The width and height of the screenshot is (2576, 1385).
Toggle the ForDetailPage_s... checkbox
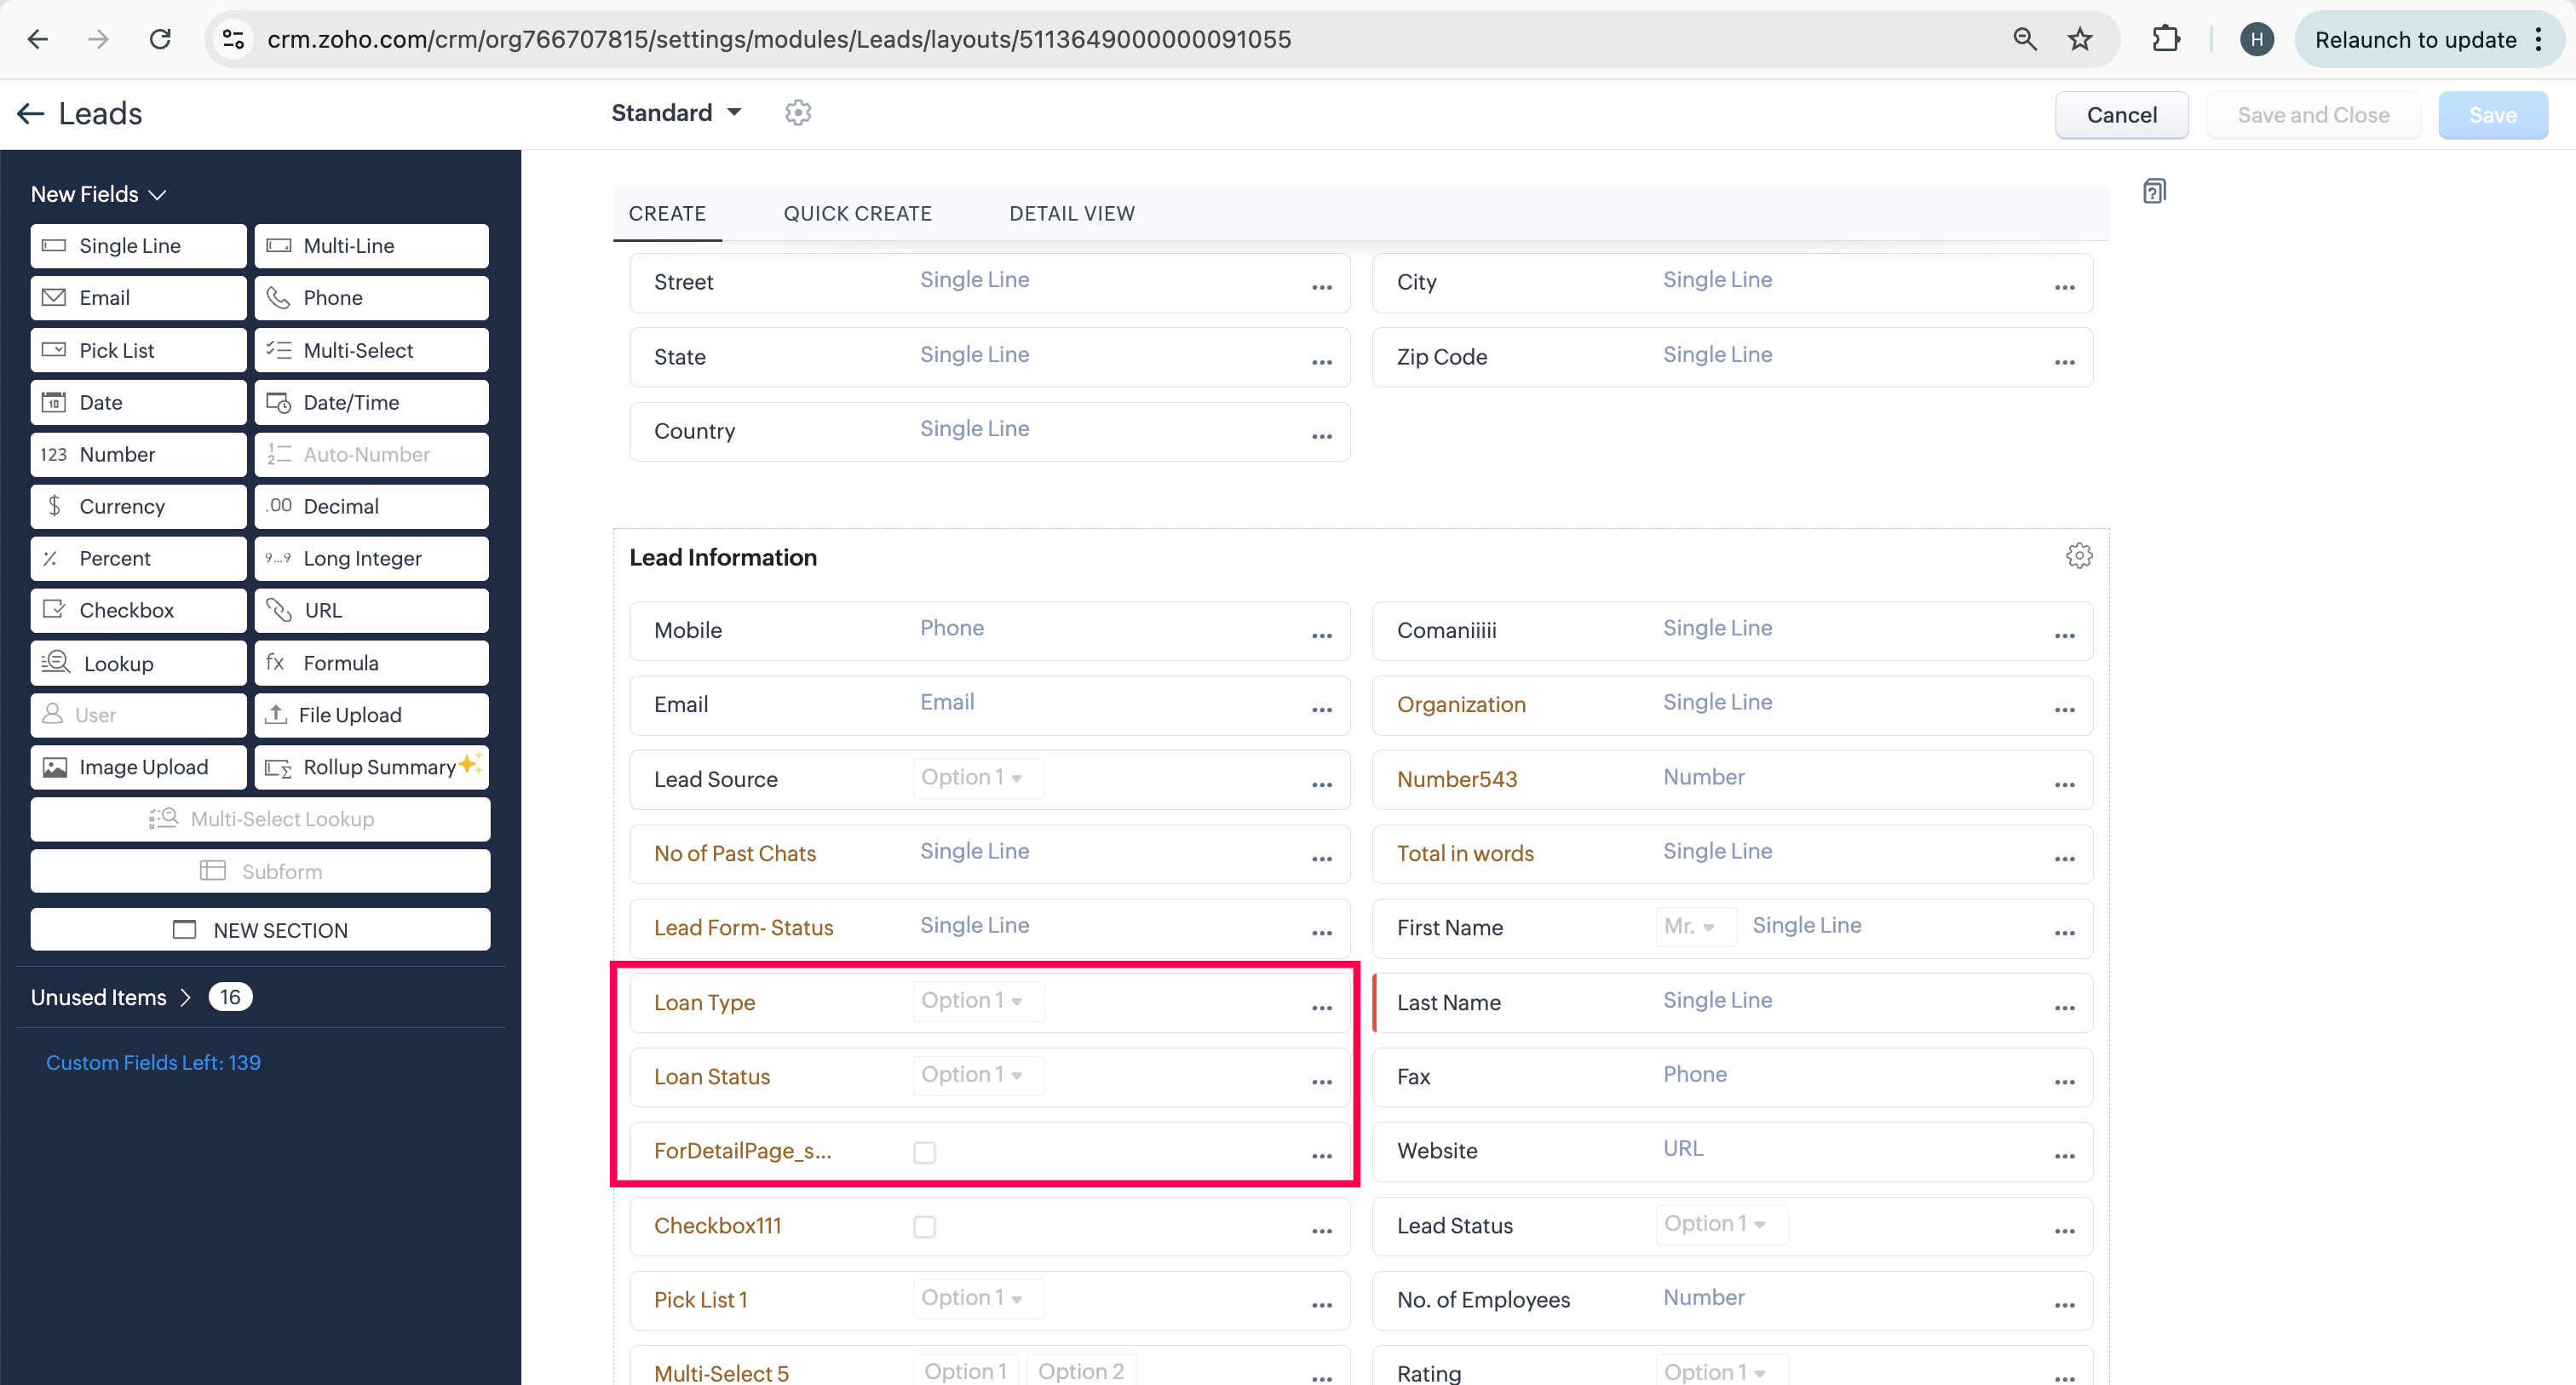tap(924, 1152)
